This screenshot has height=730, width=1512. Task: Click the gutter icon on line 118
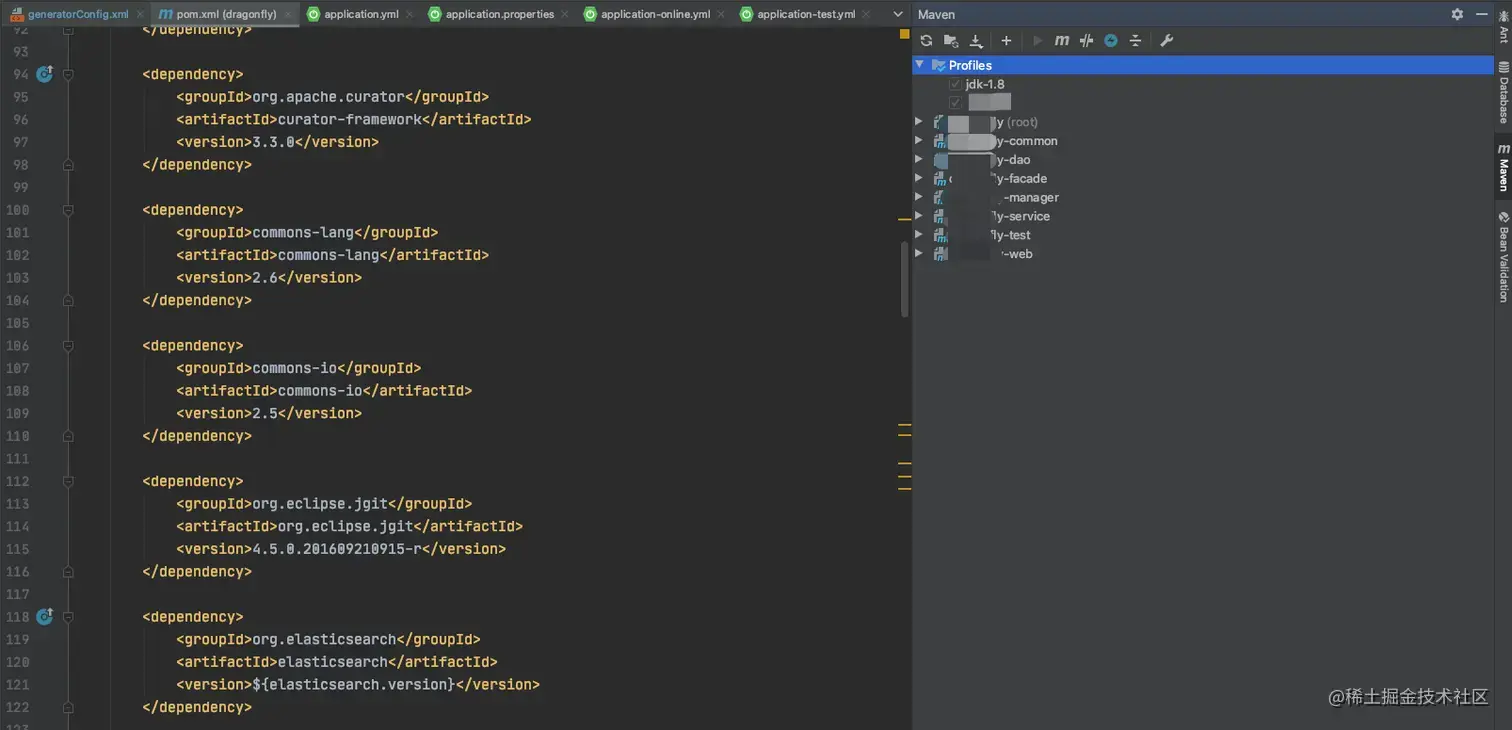tap(44, 617)
